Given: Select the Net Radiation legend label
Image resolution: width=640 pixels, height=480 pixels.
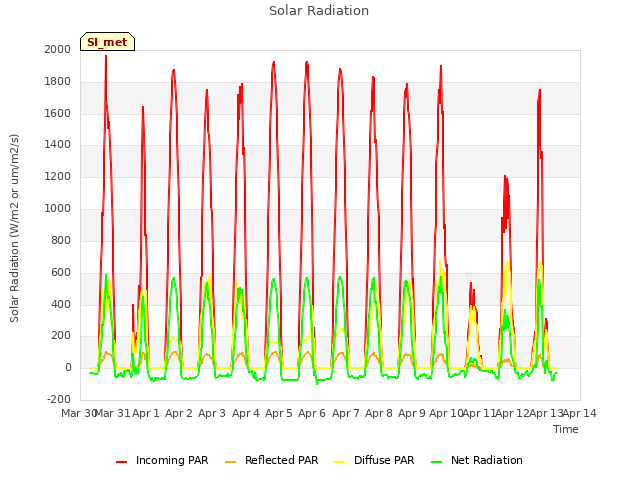Looking at the screenshot, I should pos(487,460).
